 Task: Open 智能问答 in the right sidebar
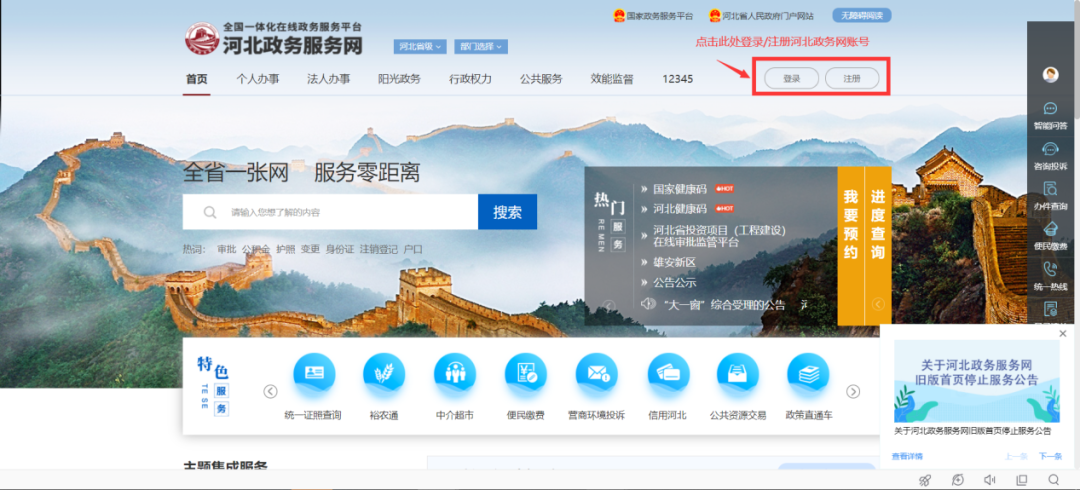tap(1050, 114)
